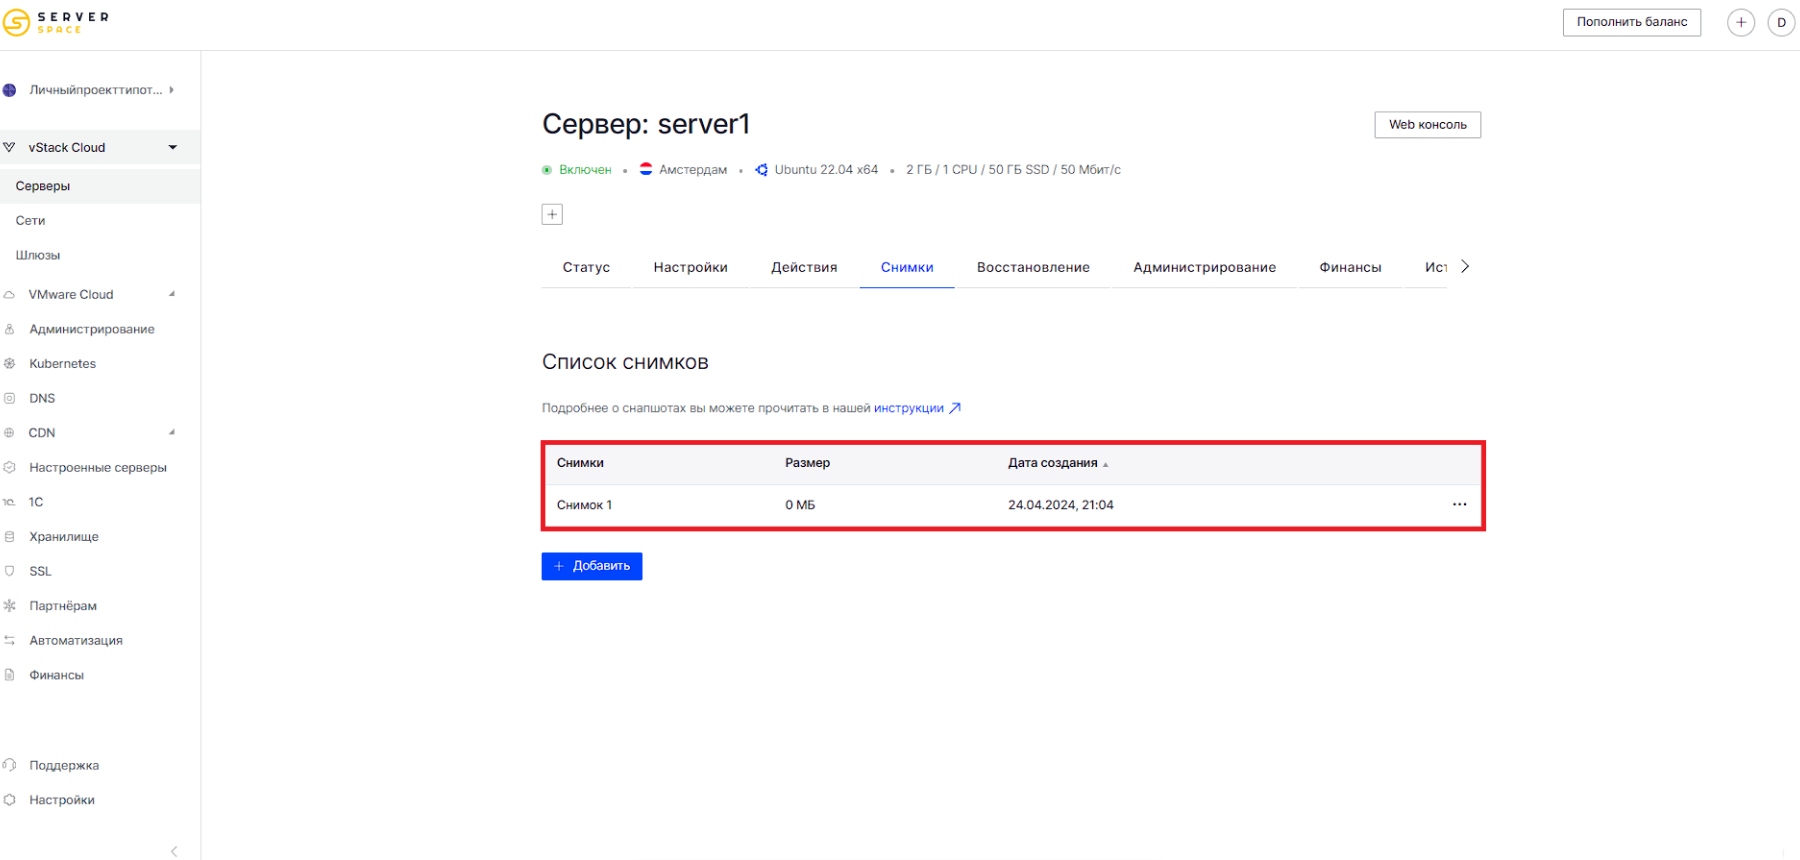Click the Serverspace logo
The height and width of the screenshot is (860, 1800).
[56, 22]
